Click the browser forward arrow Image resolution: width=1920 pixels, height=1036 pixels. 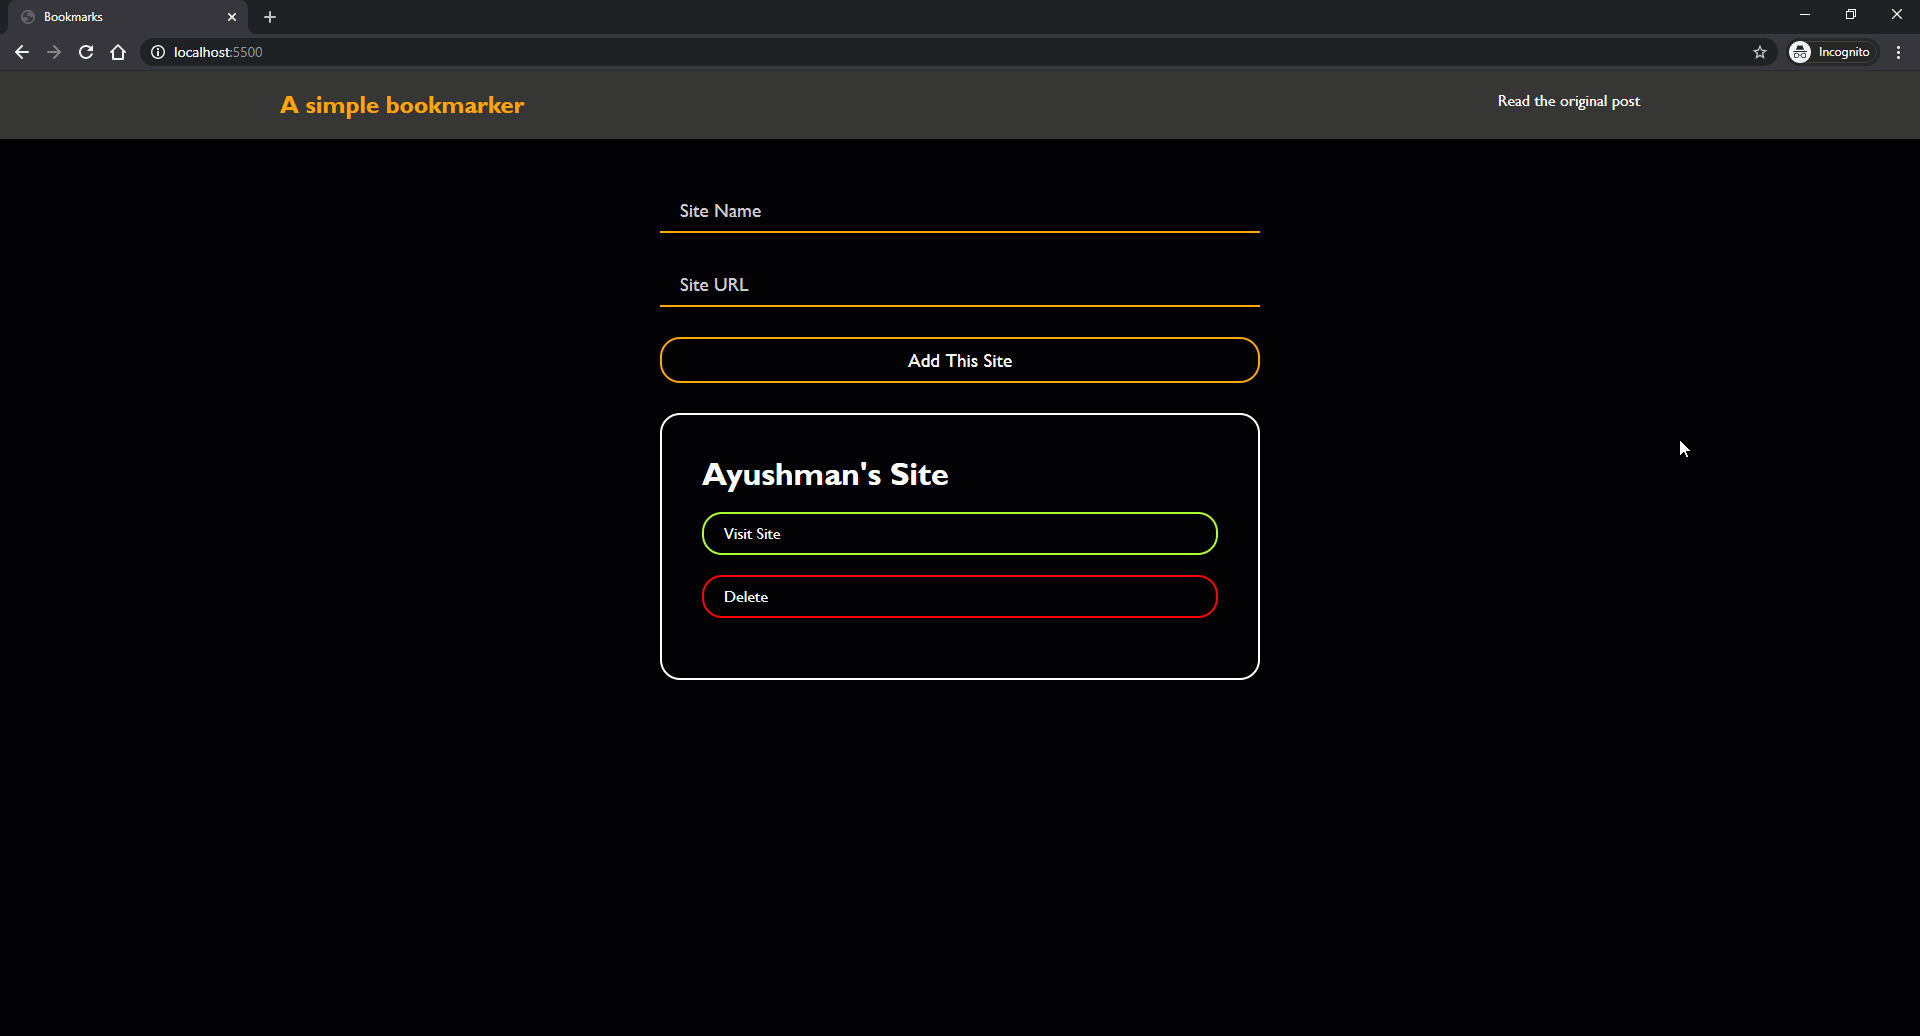click(x=54, y=52)
